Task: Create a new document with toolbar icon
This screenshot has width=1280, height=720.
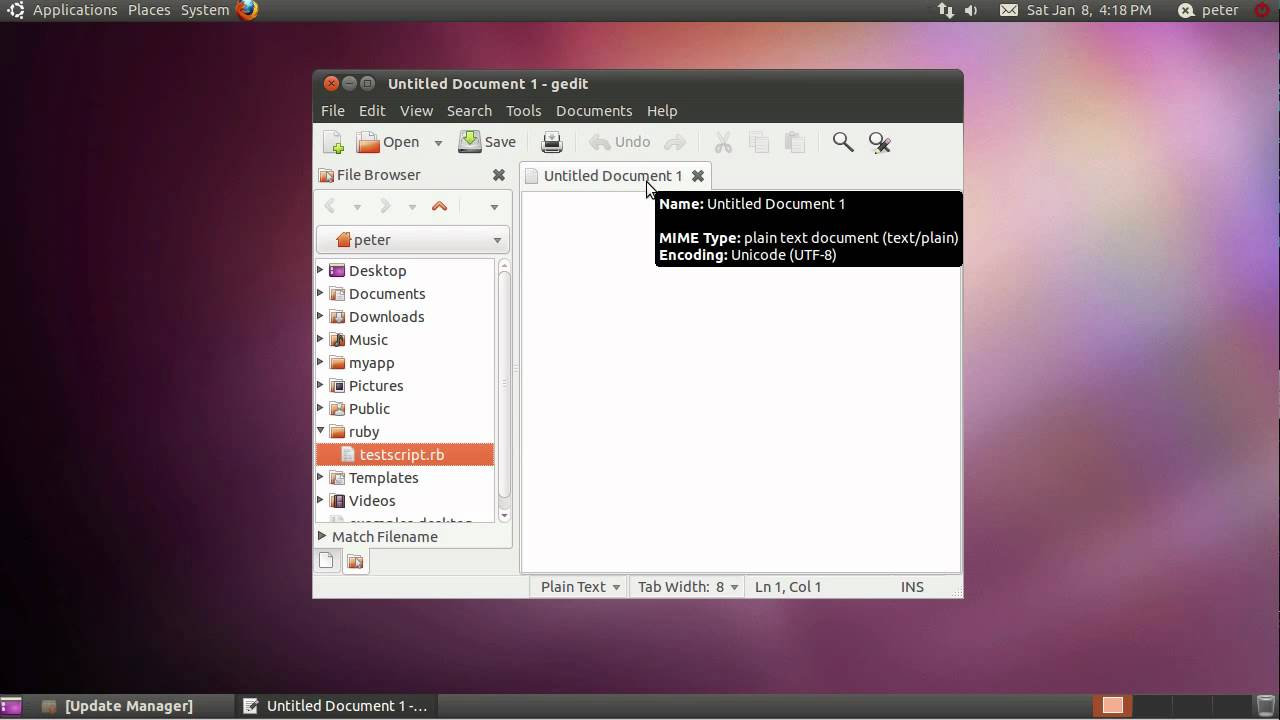Action: (333, 142)
